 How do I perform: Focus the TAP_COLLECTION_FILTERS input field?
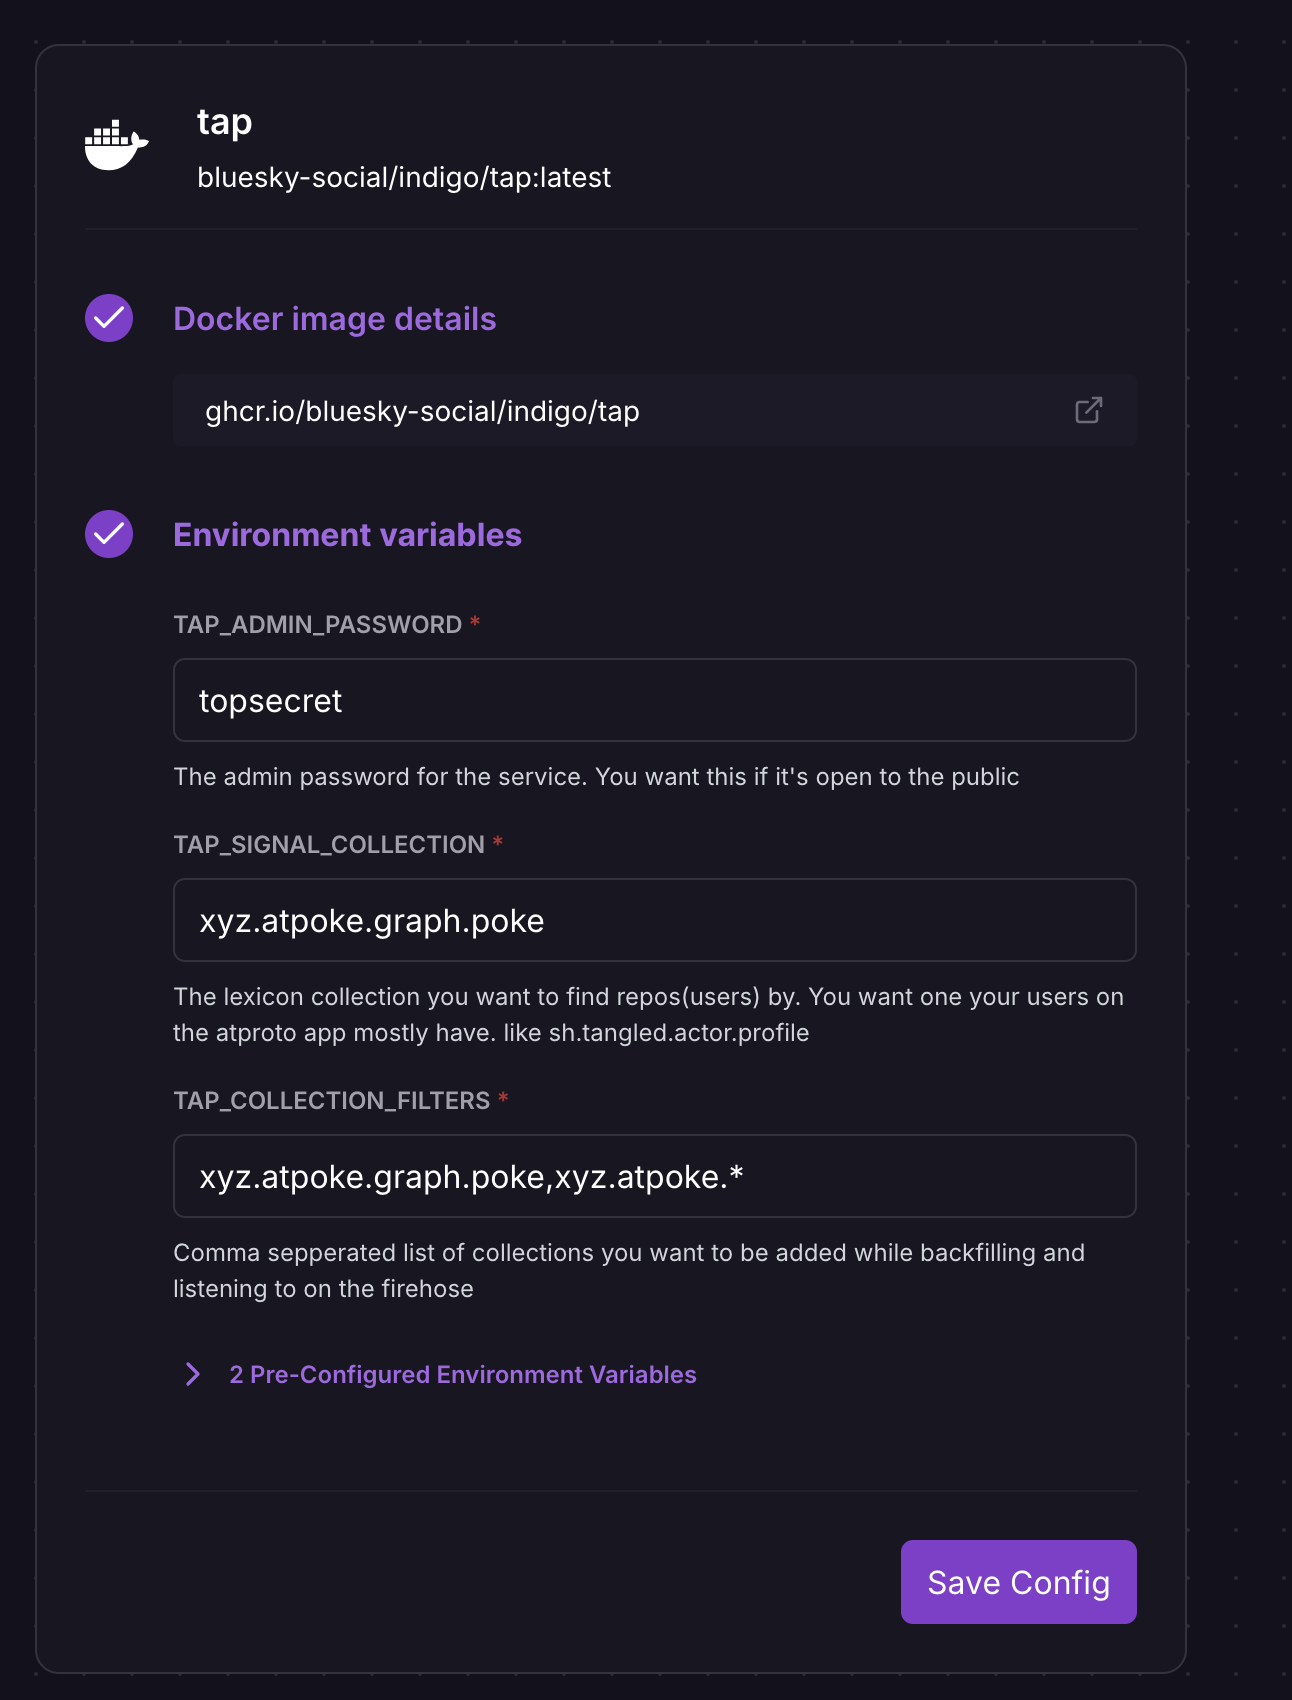[654, 1176]
